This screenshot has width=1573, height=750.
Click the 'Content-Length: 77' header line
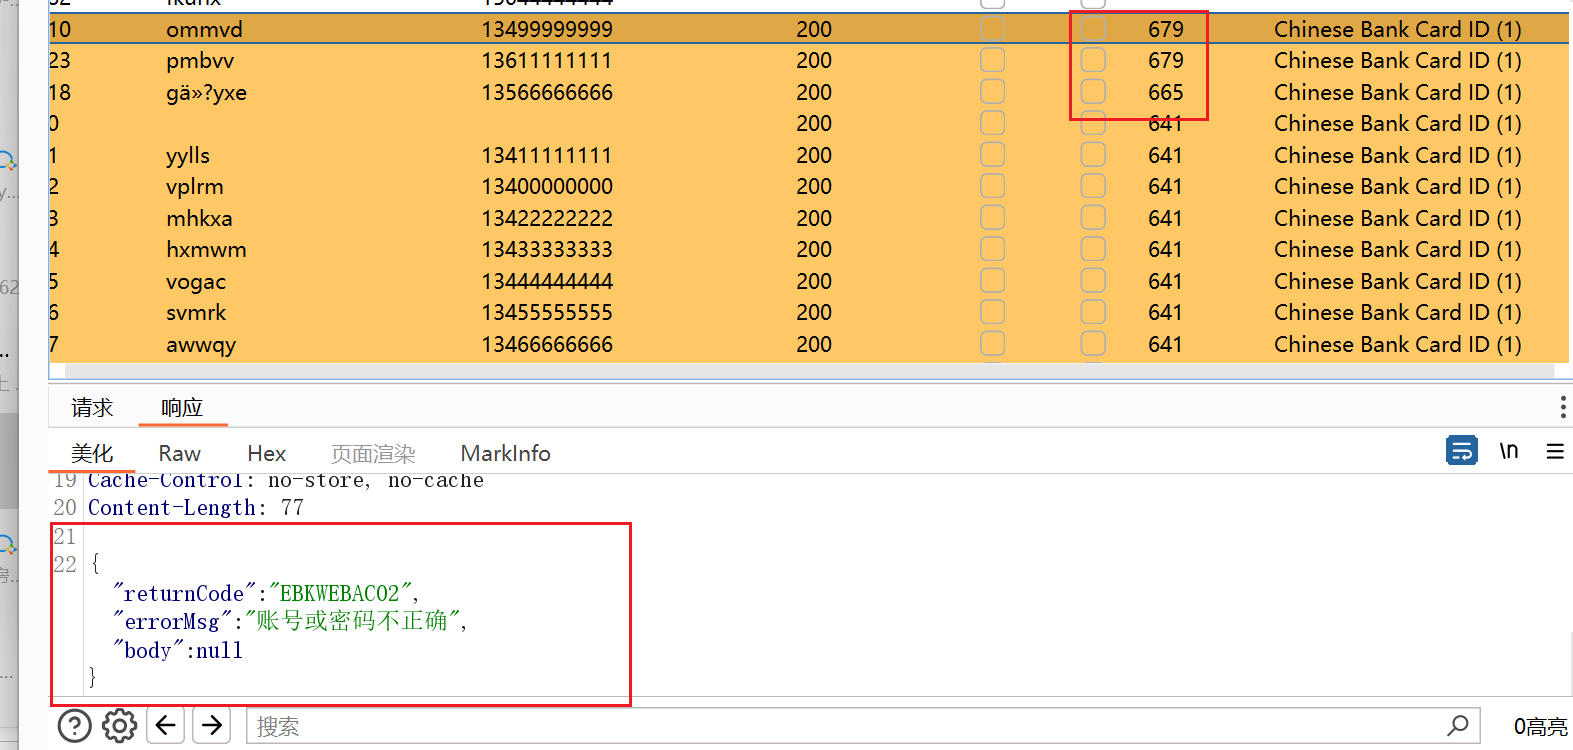[196, 508]
